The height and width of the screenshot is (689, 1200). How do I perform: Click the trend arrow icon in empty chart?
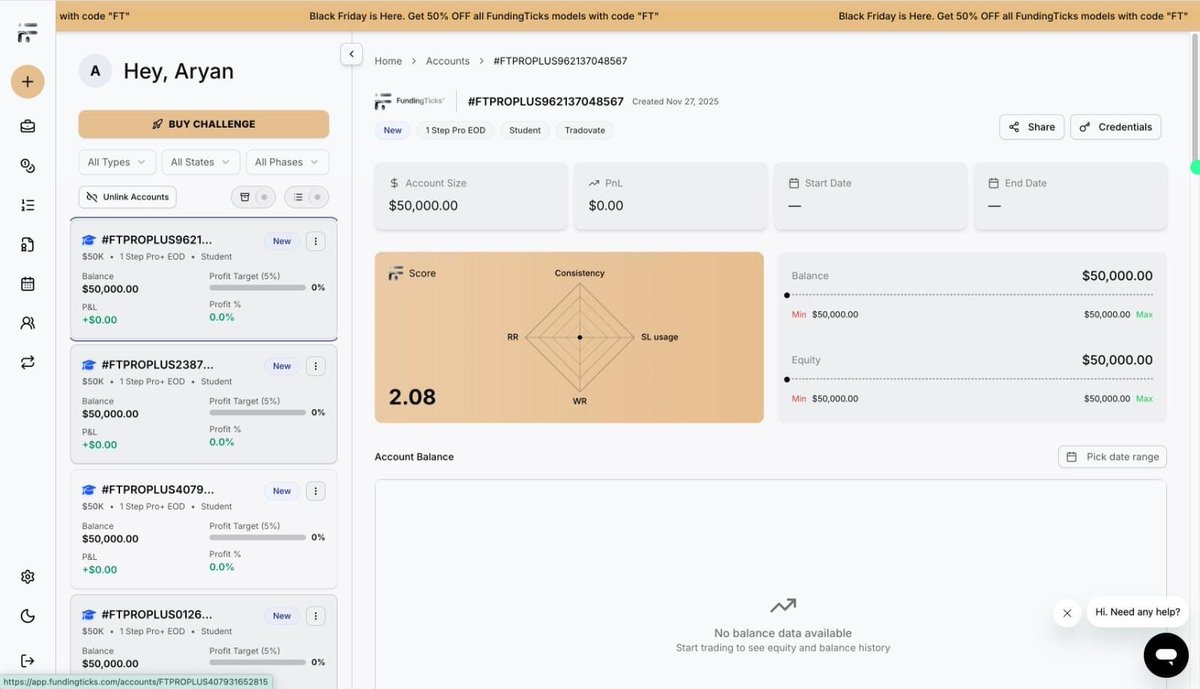coord(783,605)
